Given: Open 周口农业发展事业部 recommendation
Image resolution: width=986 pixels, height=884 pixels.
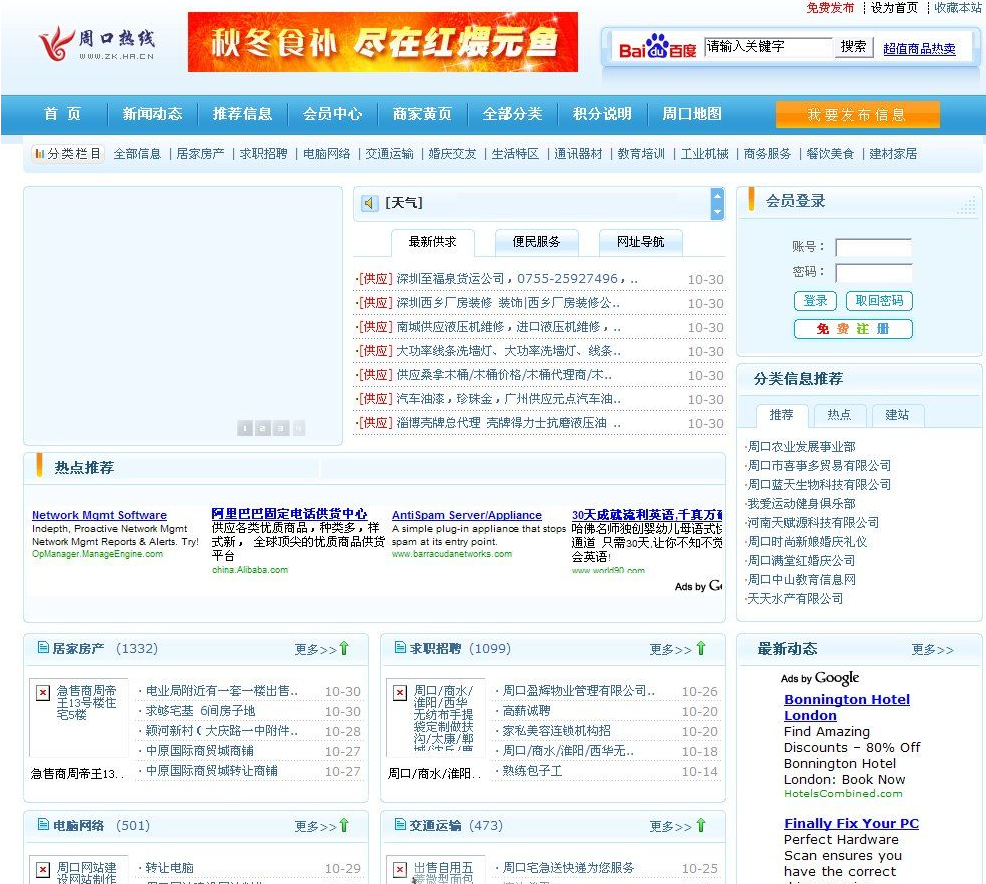Looking at the screenshot, I should (x=801, y=446).
